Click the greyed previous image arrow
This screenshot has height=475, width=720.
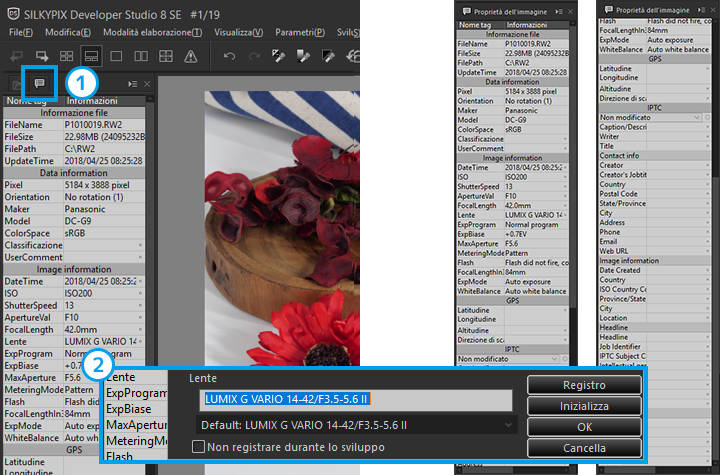(17, 57)
